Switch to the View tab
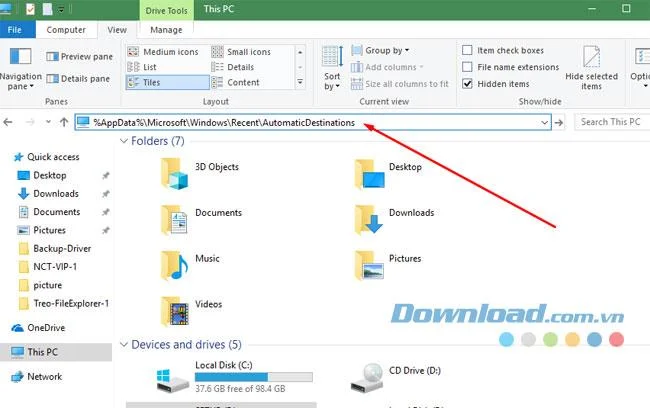 point(117,30)
